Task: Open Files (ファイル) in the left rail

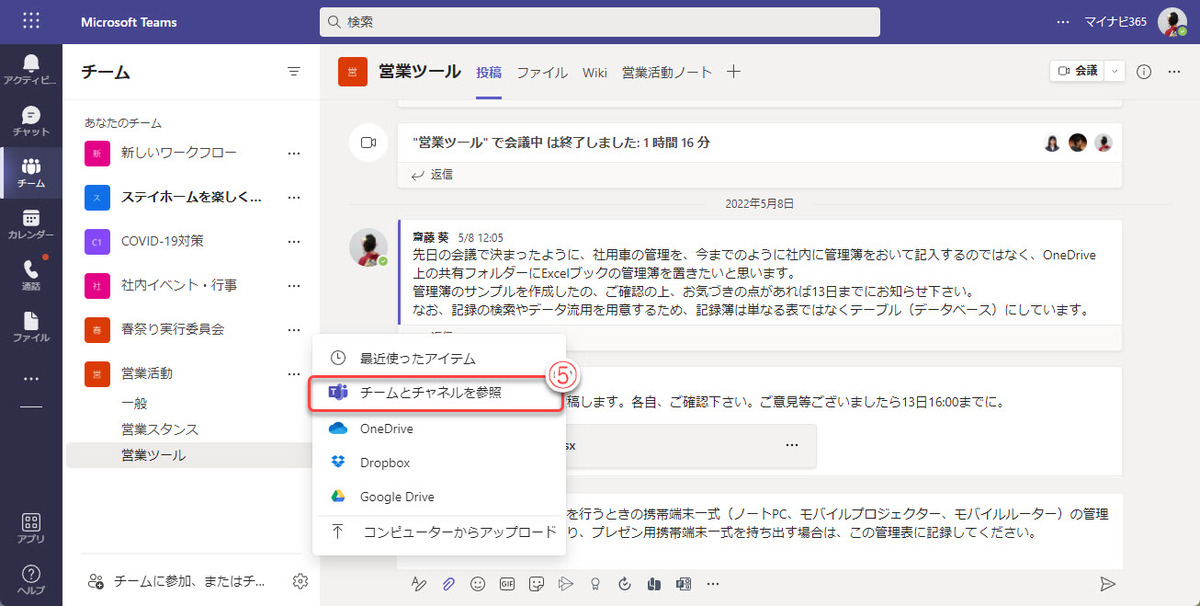Action: 31,326
